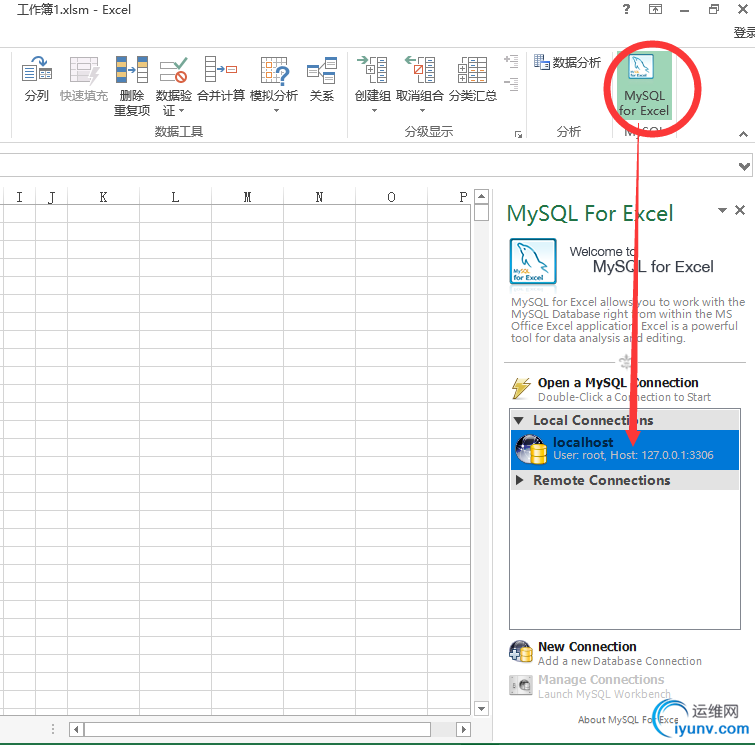
Task: Close the MySQL For Excel task pane
Action: click(741, 210)
